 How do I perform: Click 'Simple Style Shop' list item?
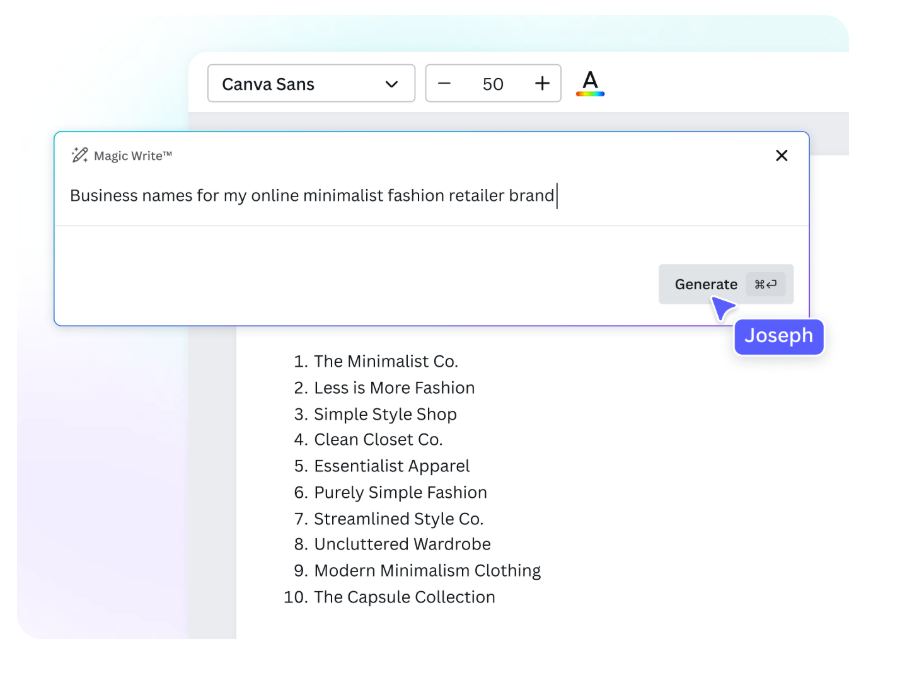tap(385, 414)
